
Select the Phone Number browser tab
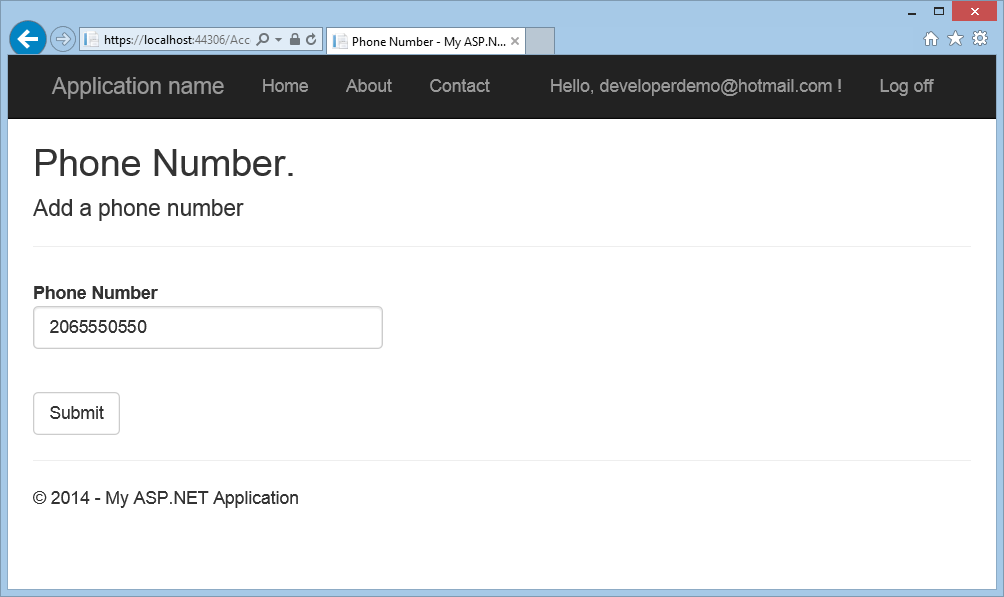click(x=425, y=41)
